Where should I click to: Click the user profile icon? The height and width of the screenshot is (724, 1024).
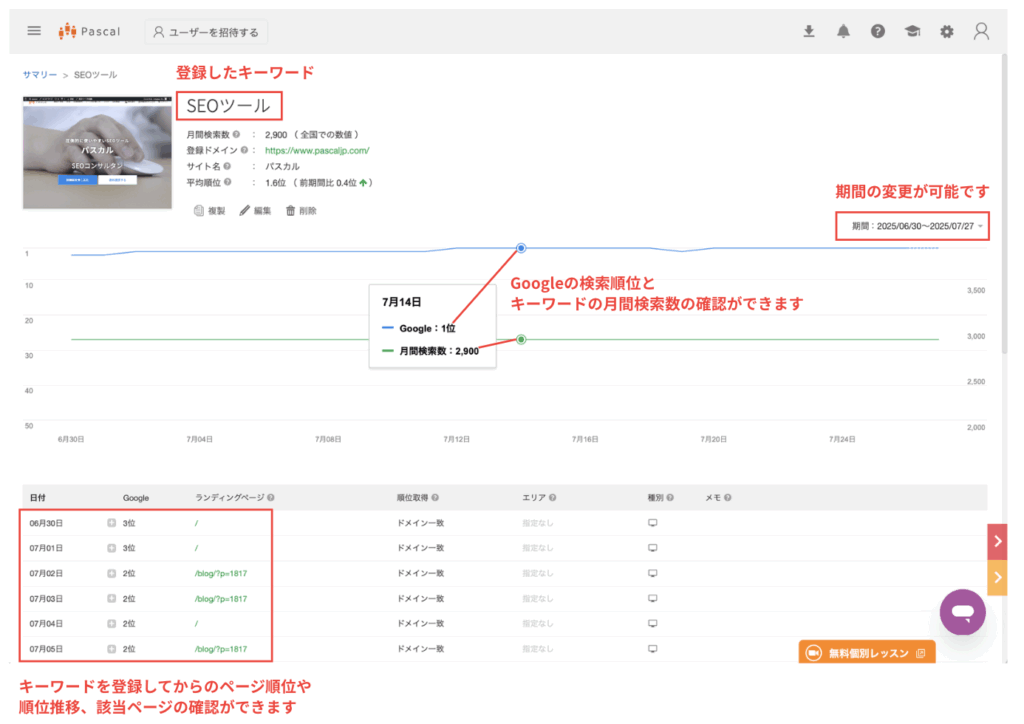980,31
